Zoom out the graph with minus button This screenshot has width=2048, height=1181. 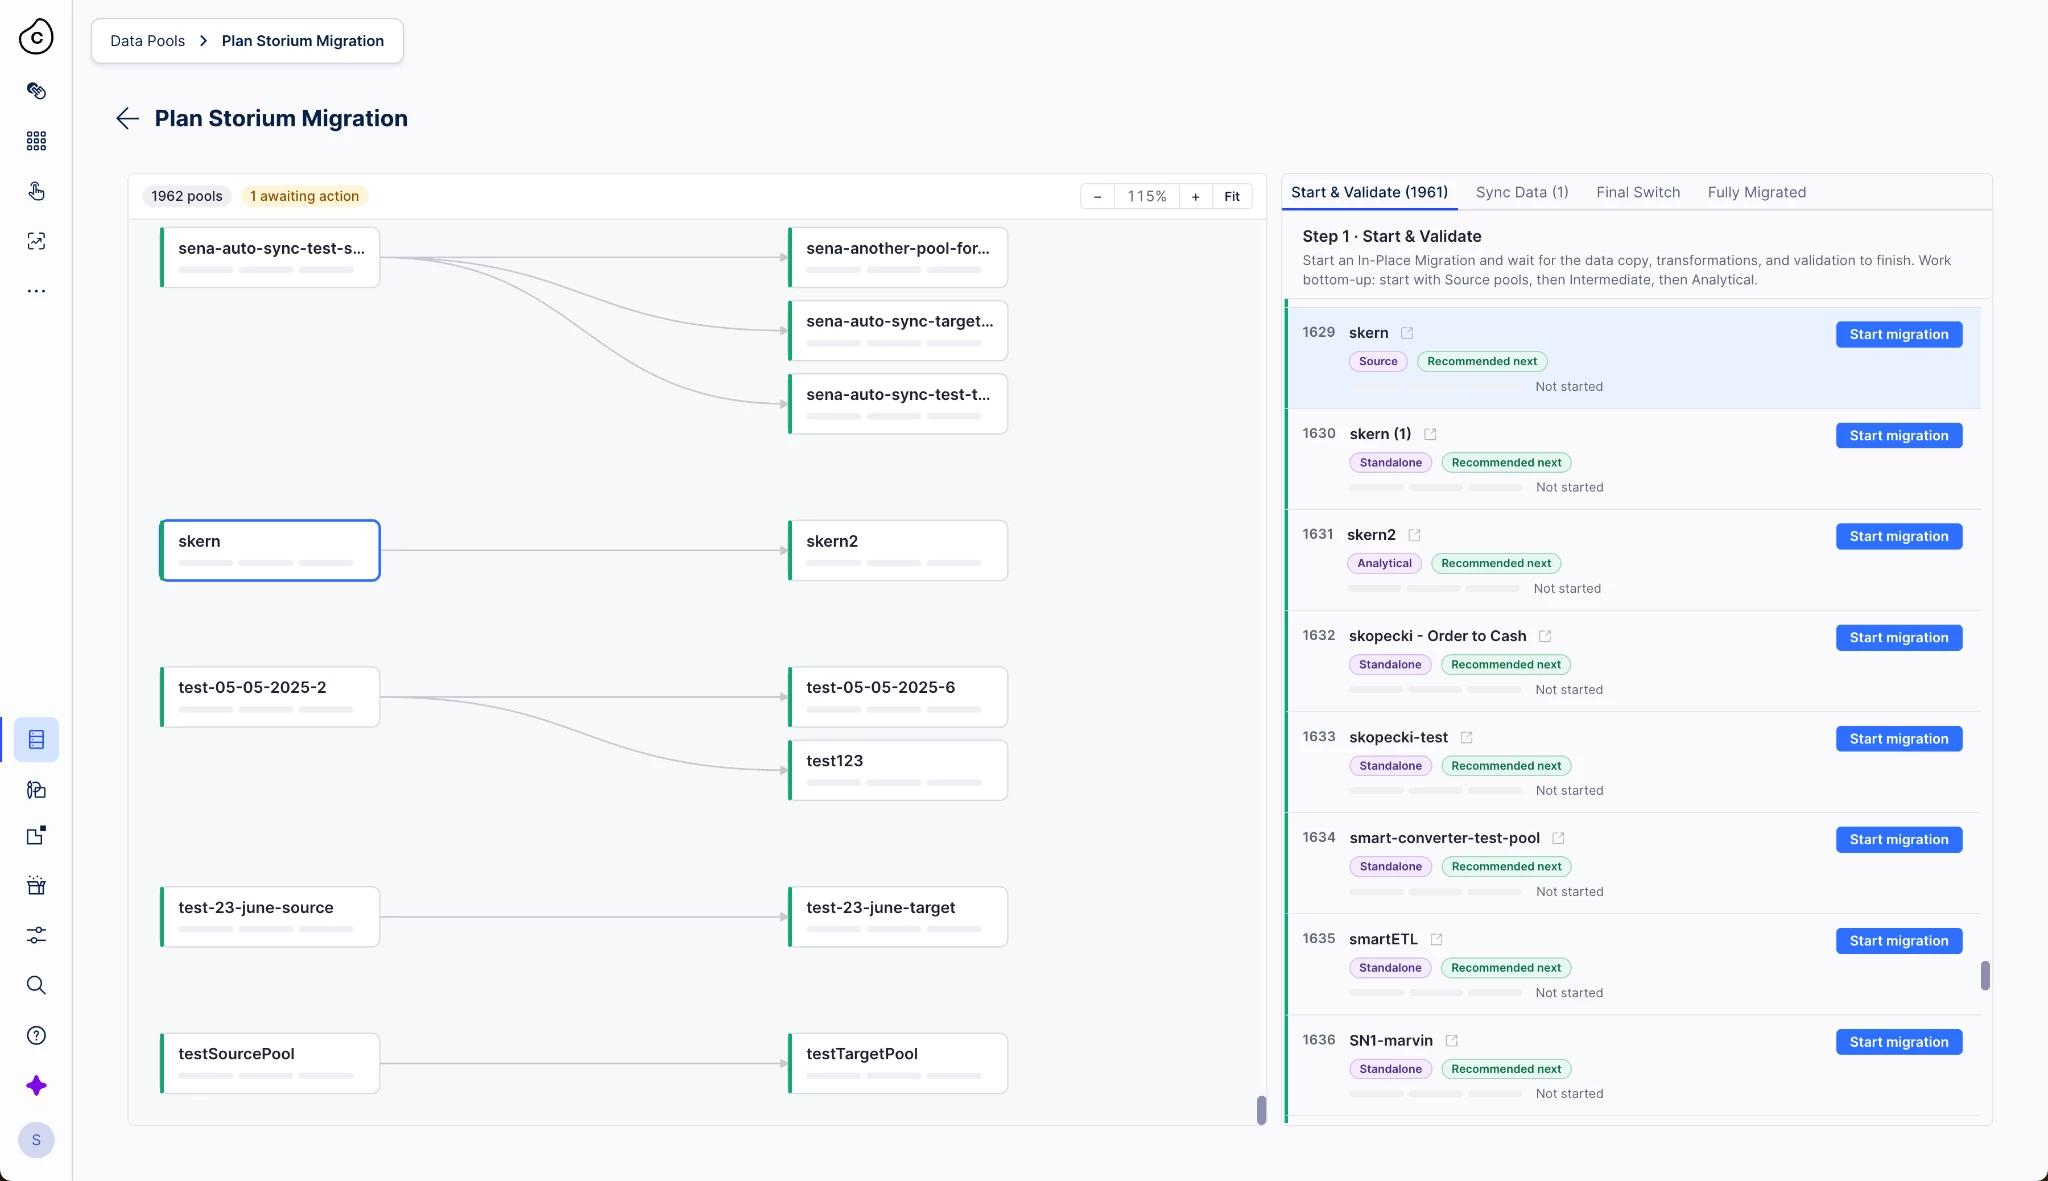click(x=1097, y=196)
